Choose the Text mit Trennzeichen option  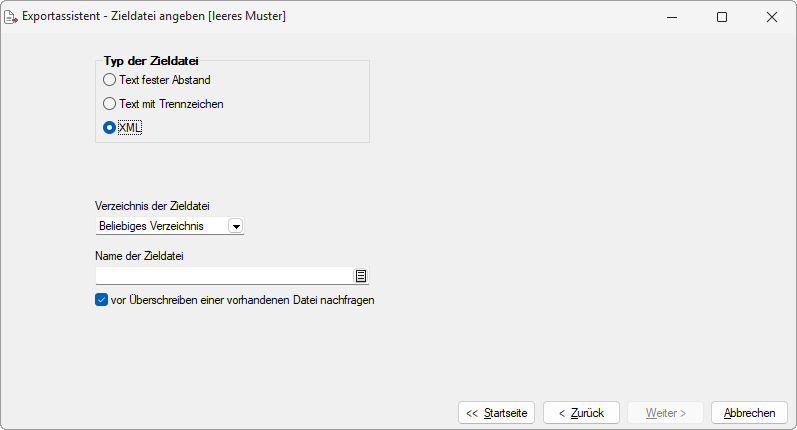[109, 104]
